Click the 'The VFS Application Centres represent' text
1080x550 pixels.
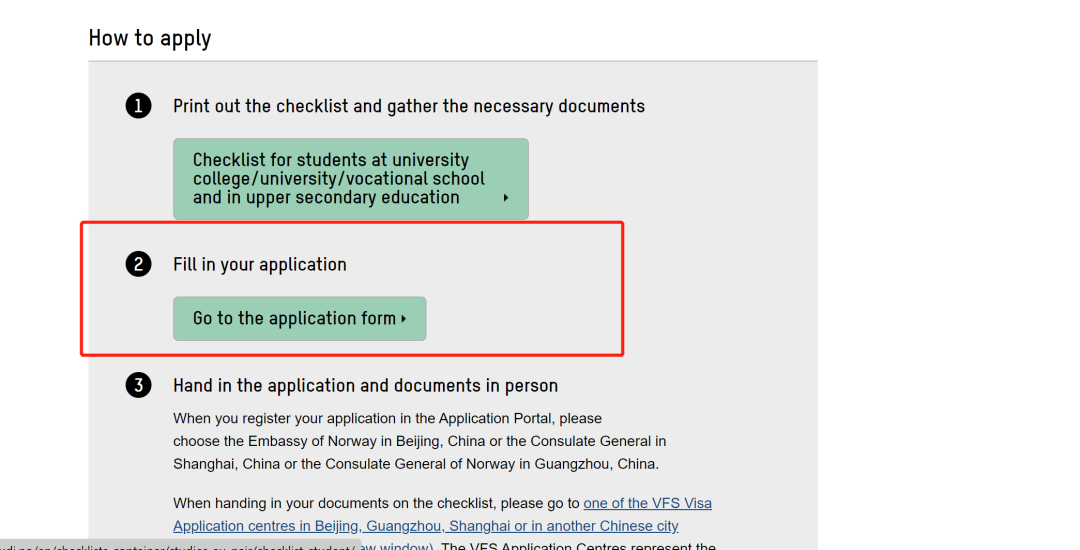coord(578,546)
